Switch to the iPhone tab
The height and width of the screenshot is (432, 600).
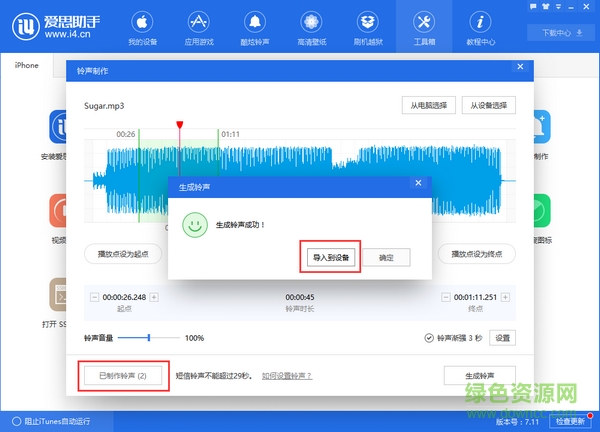[27, 65]
